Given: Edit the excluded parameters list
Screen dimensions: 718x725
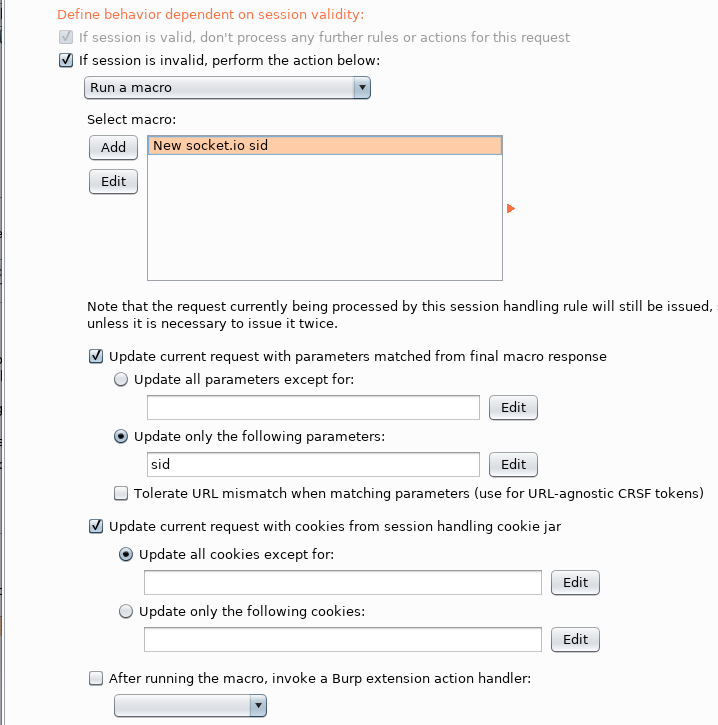Looking at the screenshot, I should (513, 407).
